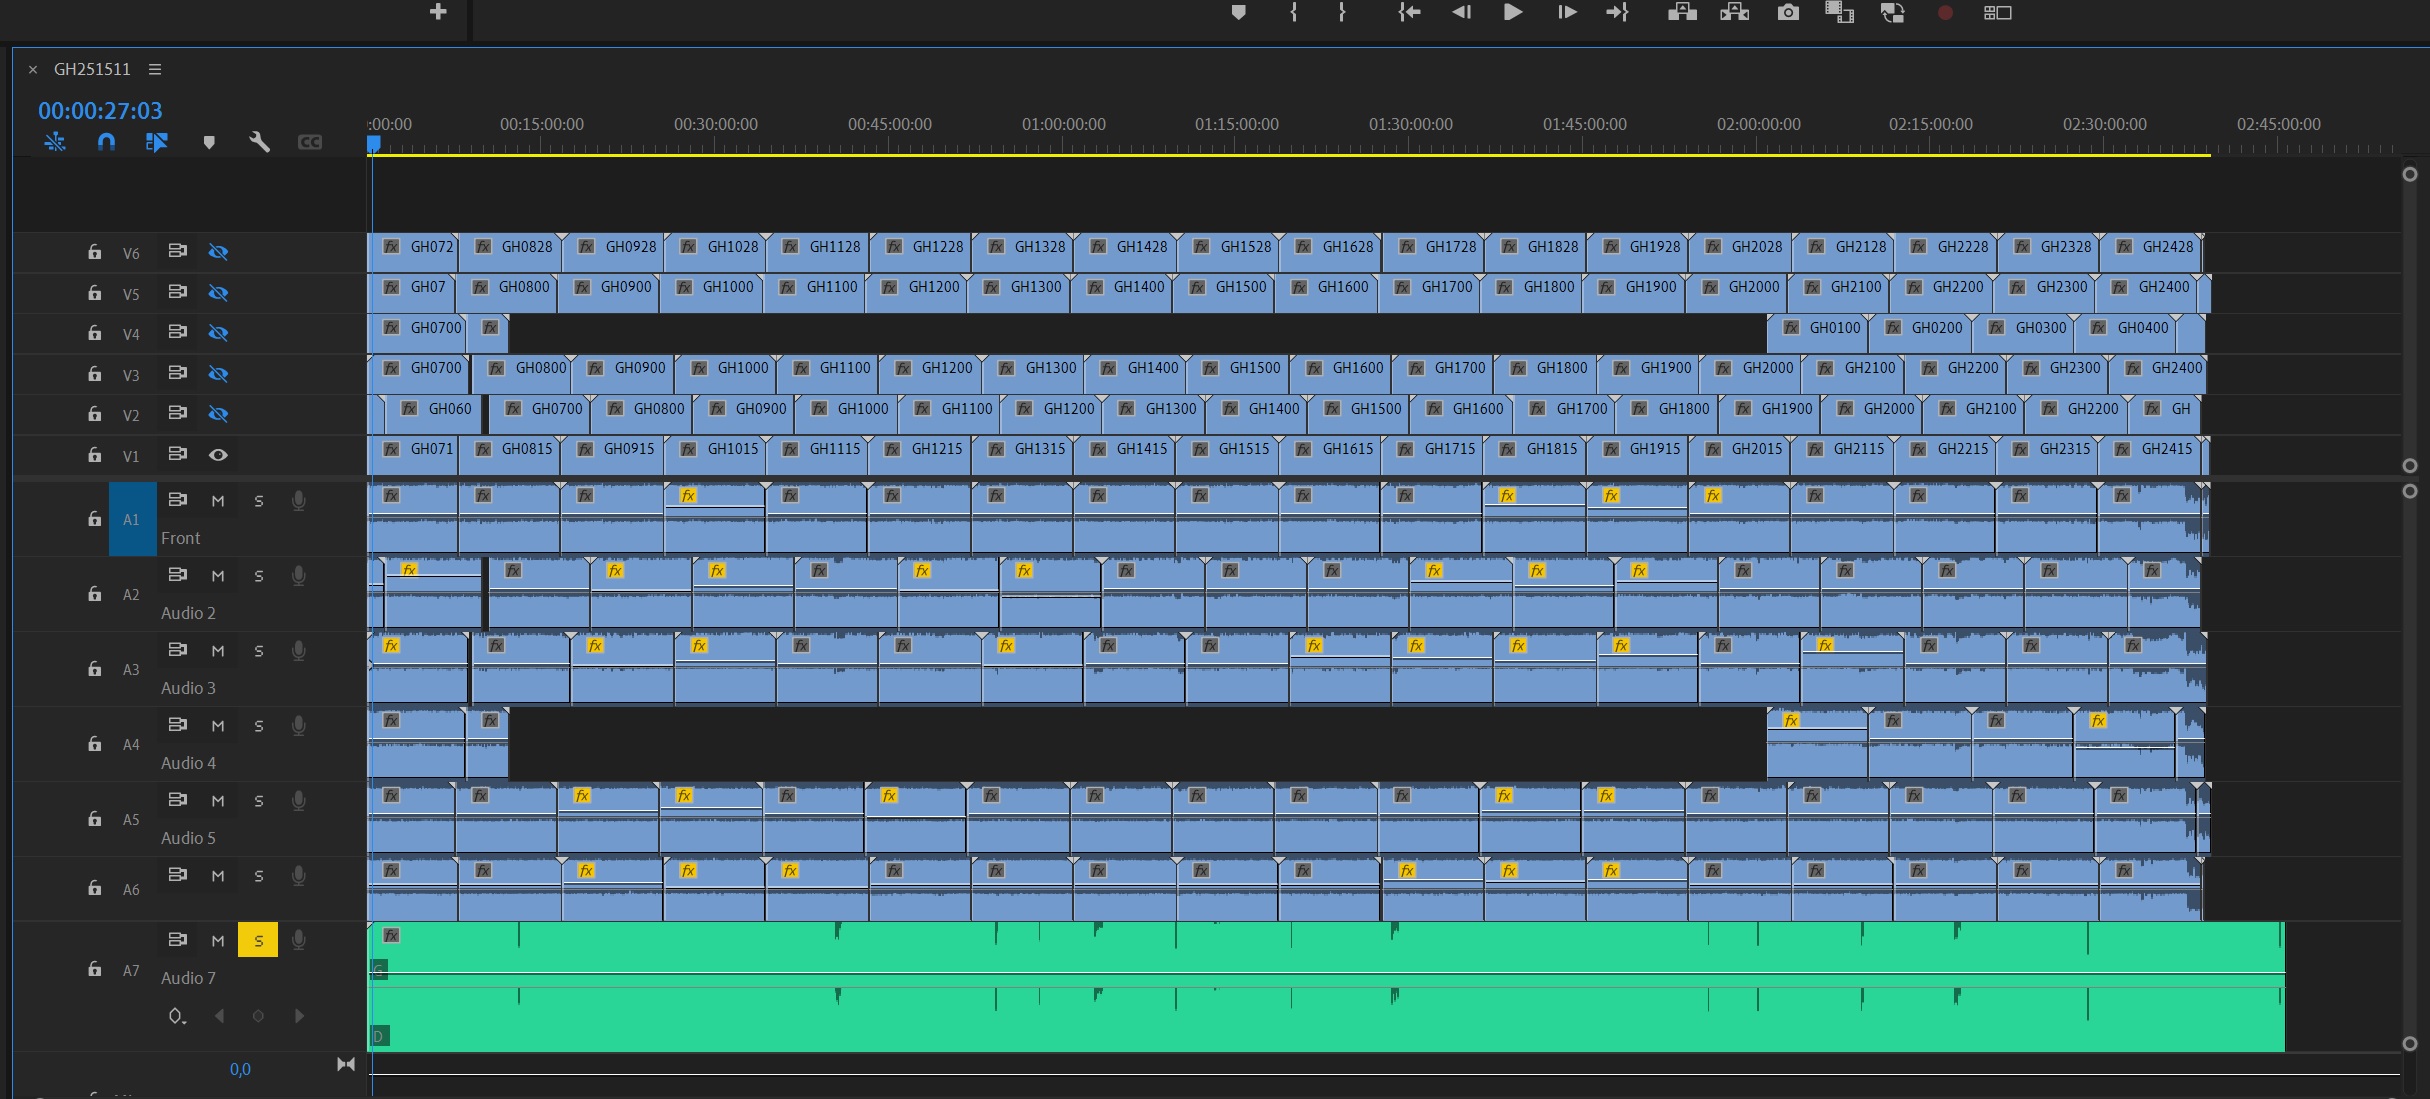The image size is (2430, 1099).
Task: Click 01:00:00:00 mark on time ruler
Action: (1064, 125)
